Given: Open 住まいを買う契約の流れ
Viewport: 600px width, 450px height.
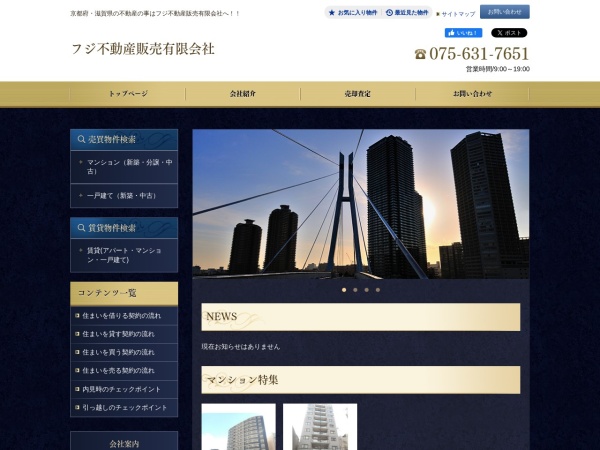Looking at the screenshot, I should (x=124, y=352).
